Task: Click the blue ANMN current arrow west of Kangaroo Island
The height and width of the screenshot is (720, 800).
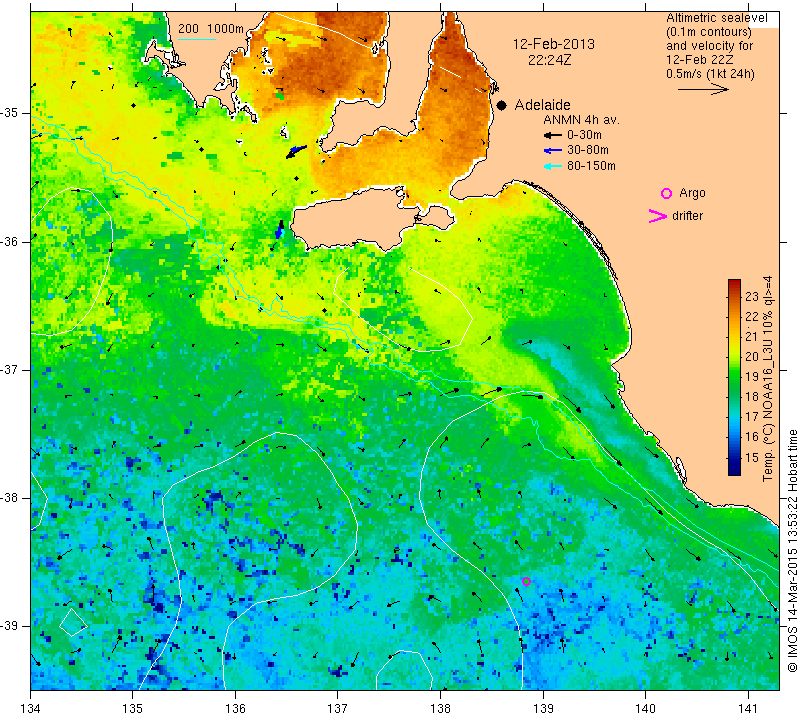Action: coord(279,230)
